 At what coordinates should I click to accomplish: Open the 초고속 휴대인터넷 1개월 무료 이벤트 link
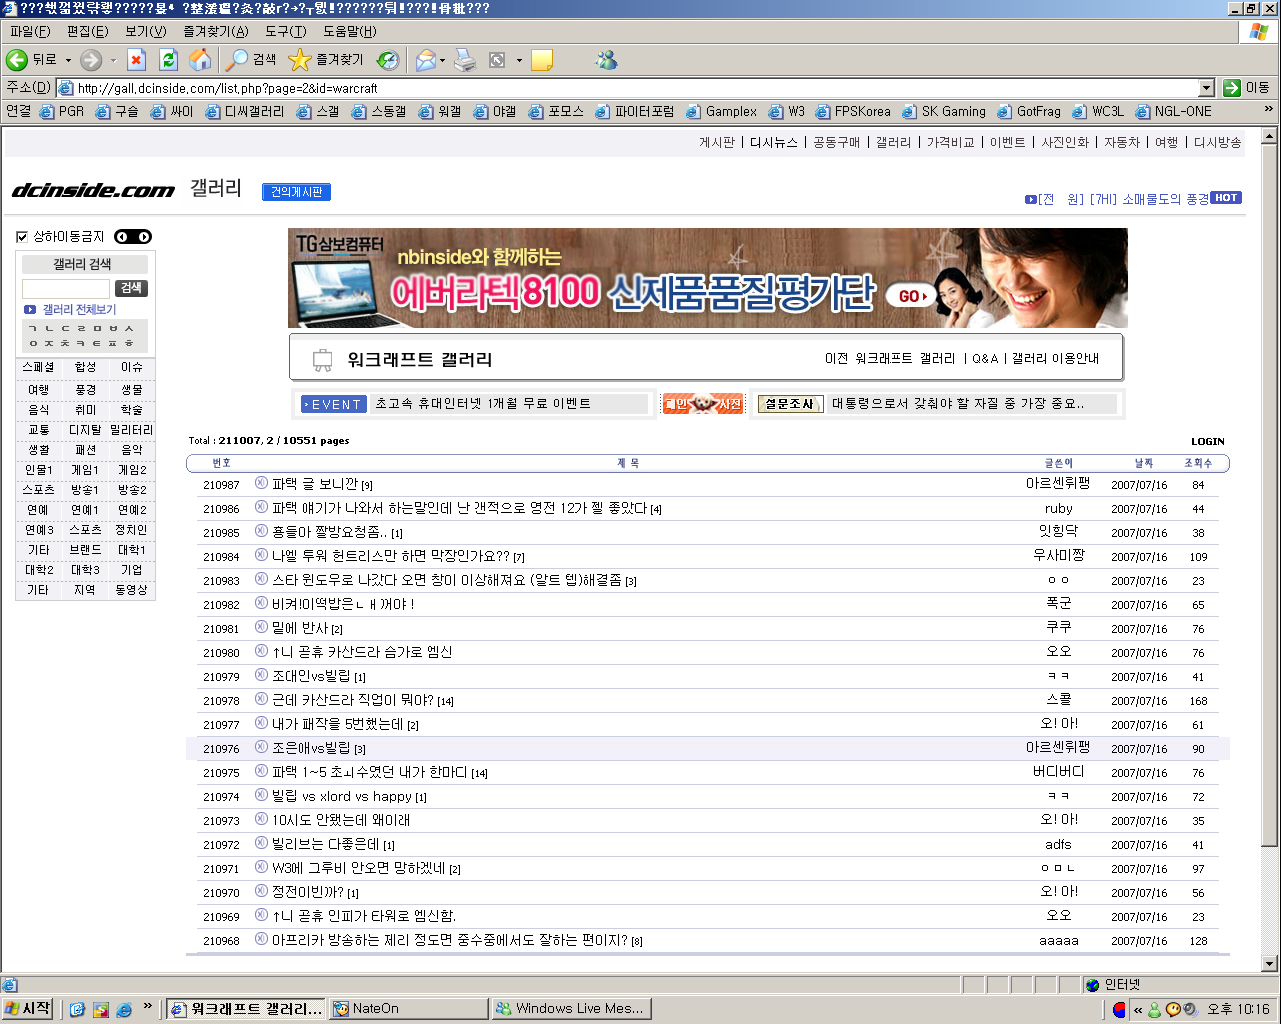point(483,404)
